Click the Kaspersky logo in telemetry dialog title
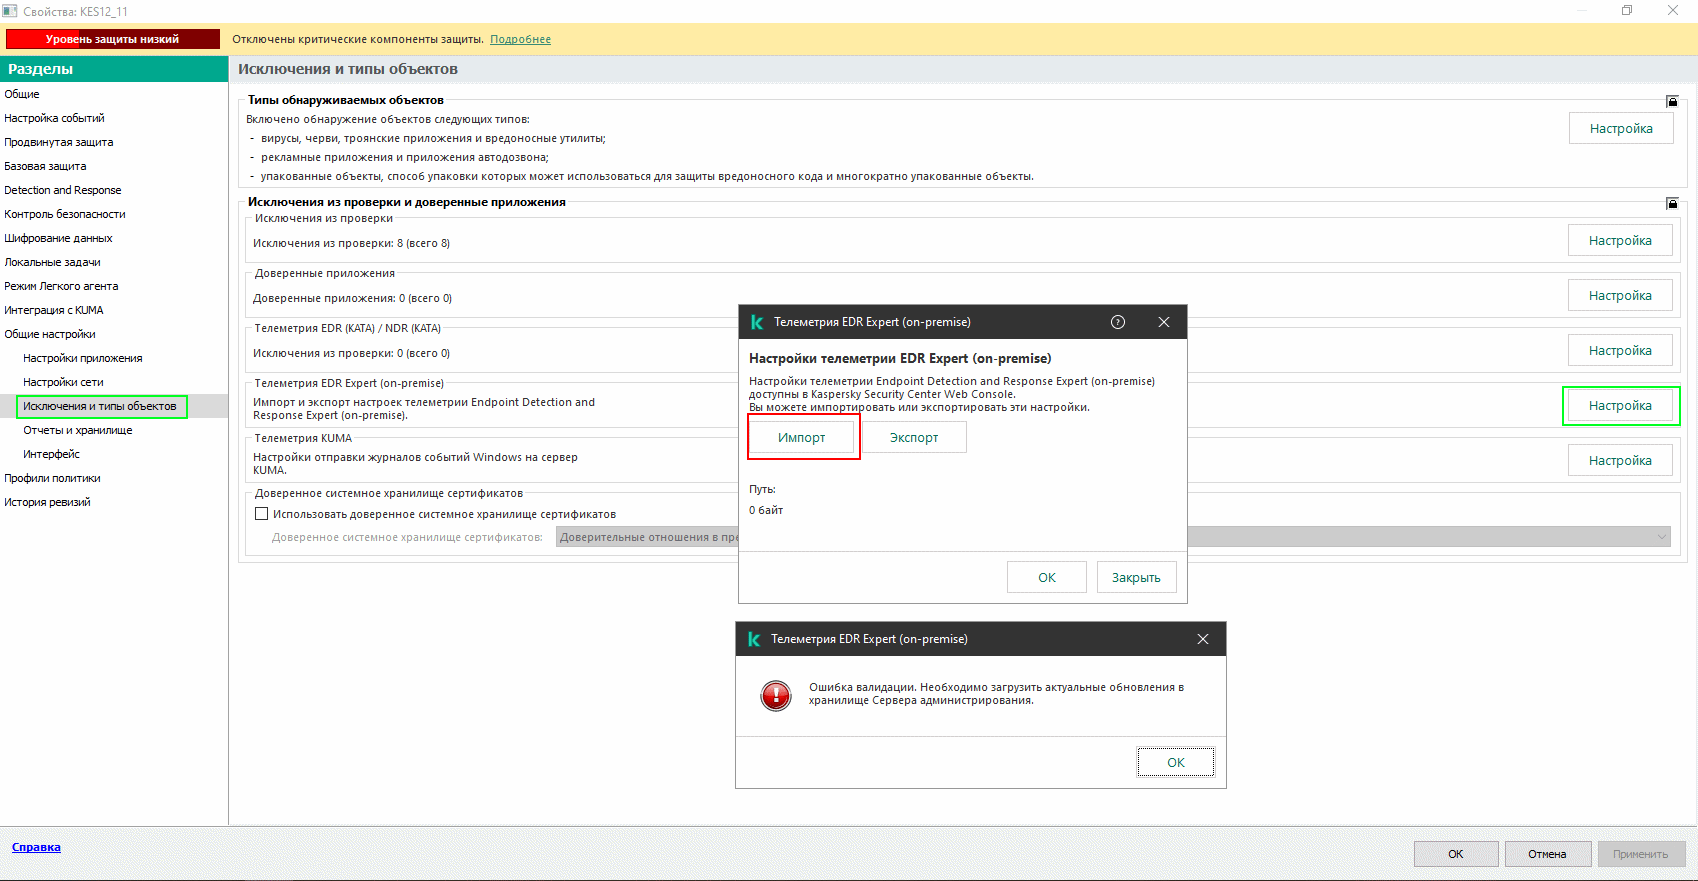The image size is (1698, 881). point(757,322)
